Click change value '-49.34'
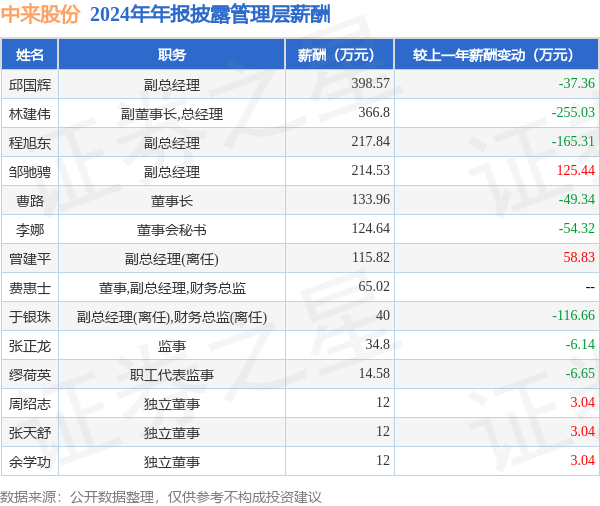This screenshot has width=600, height=506. (577, 199)
